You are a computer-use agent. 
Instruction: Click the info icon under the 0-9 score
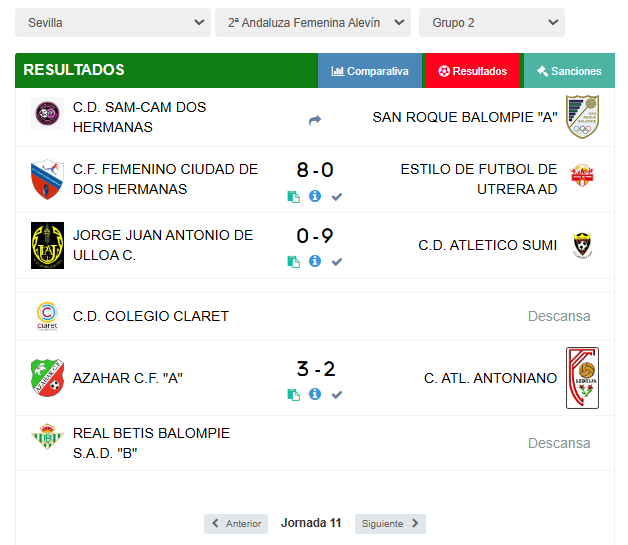pyautogui.click(x=315, y=261)
